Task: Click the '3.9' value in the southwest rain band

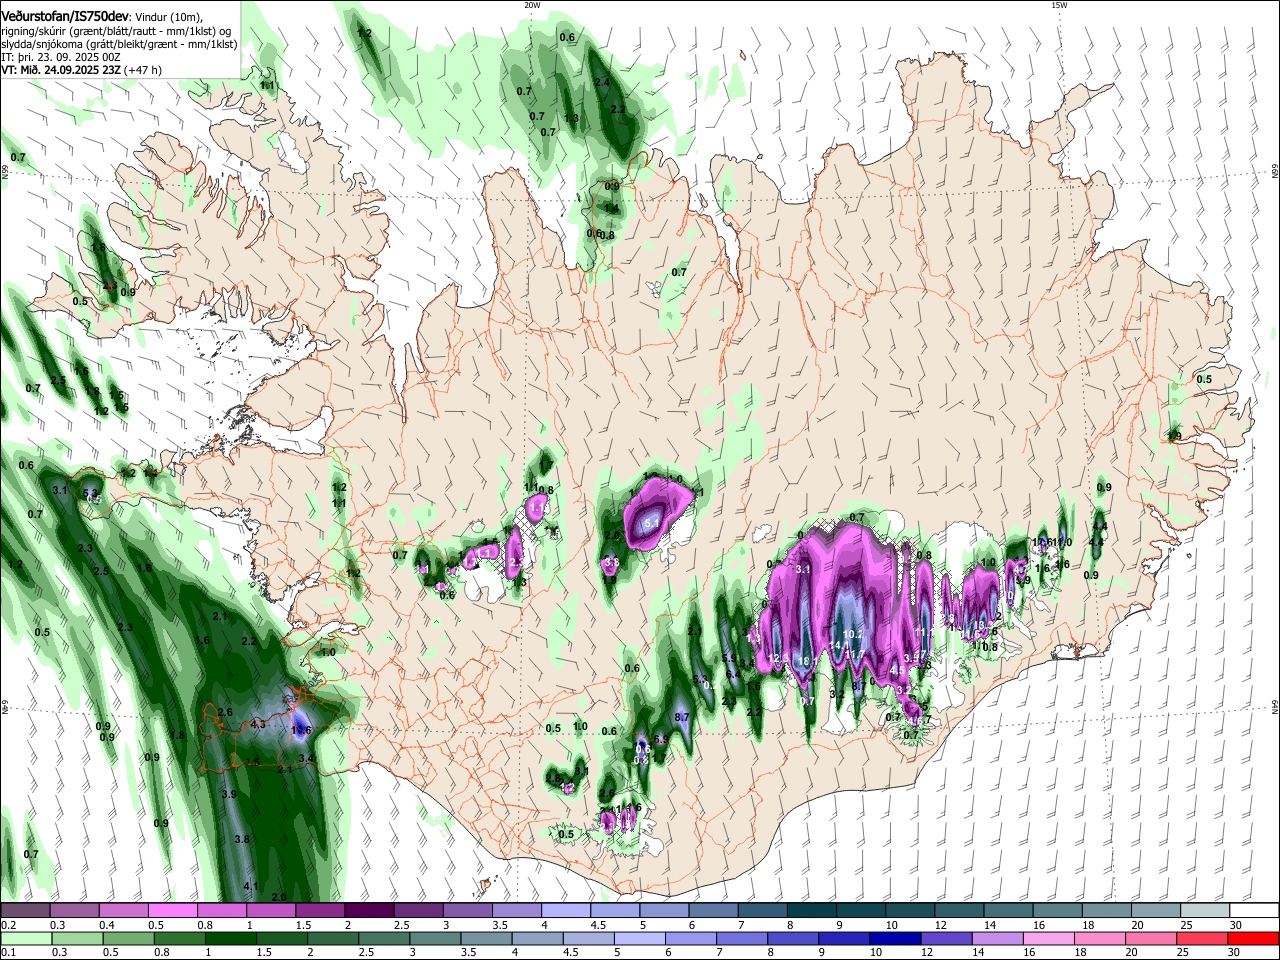Action: [228, 794]
